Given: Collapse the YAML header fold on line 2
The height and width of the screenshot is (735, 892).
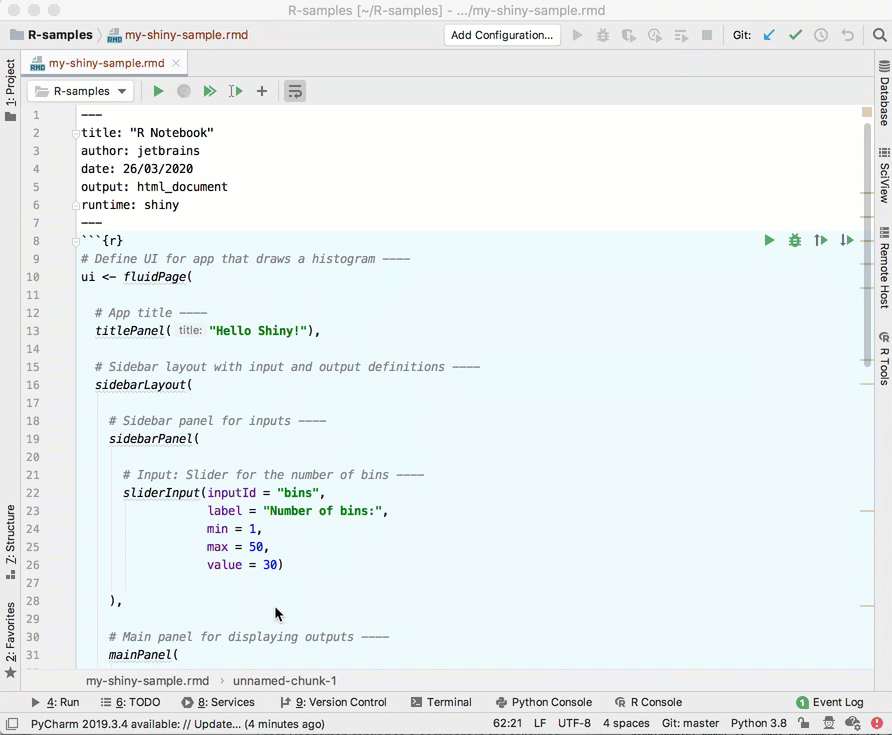Looking at the screenshot, I should coord(75,134).
